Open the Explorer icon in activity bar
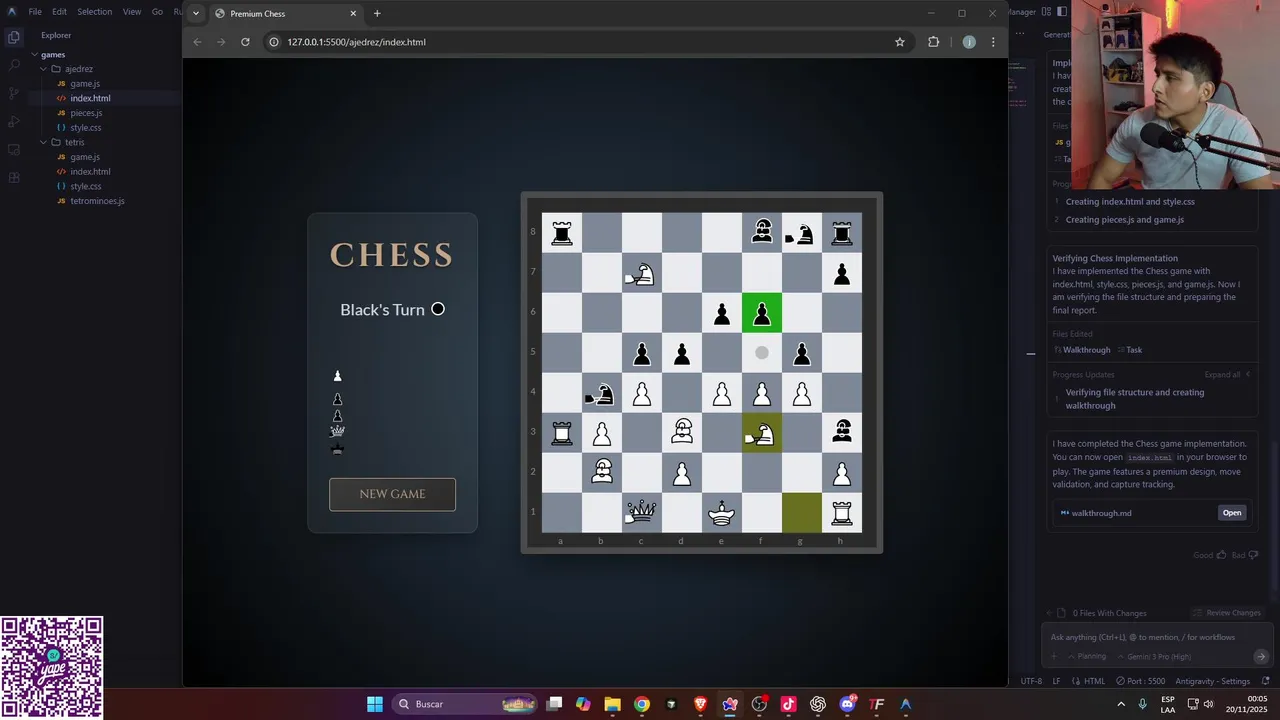Screen dimensions: 1280x720 click(x=14, y=37)
